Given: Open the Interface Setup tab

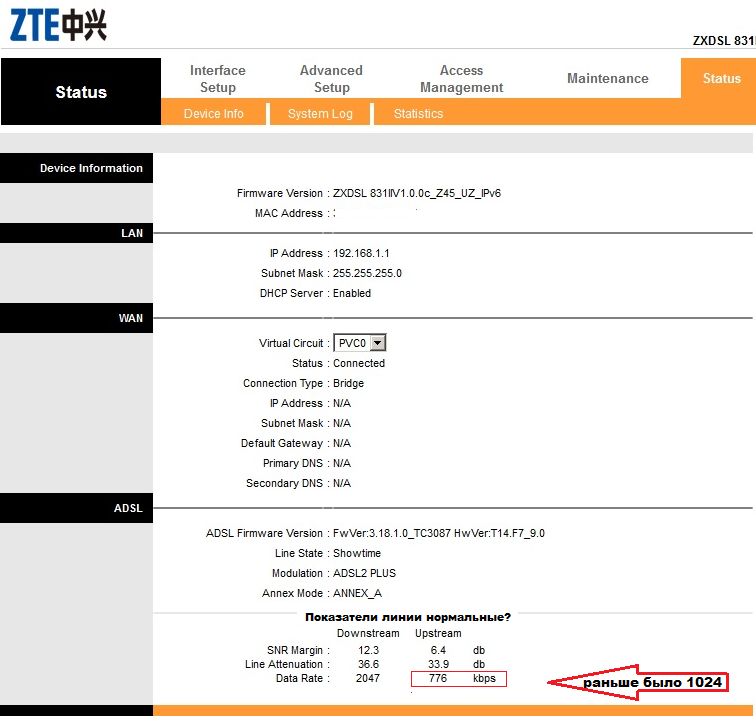Looking at the screenshot, I should (217, 79).
